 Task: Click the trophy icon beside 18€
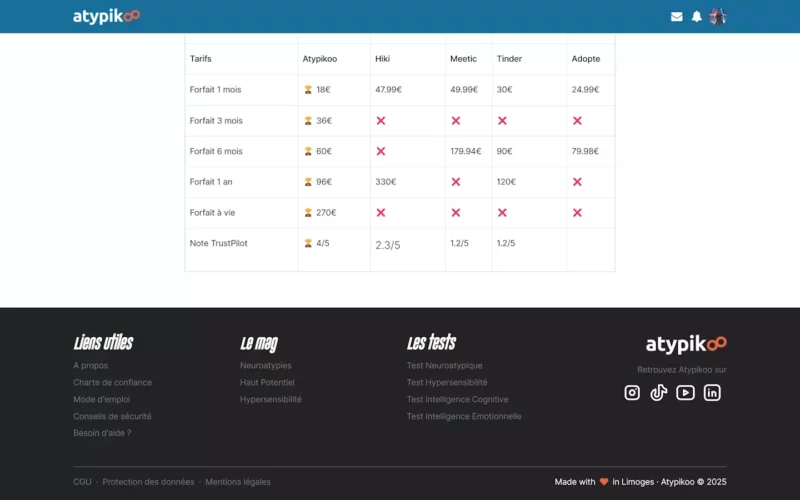click(308, 90)
